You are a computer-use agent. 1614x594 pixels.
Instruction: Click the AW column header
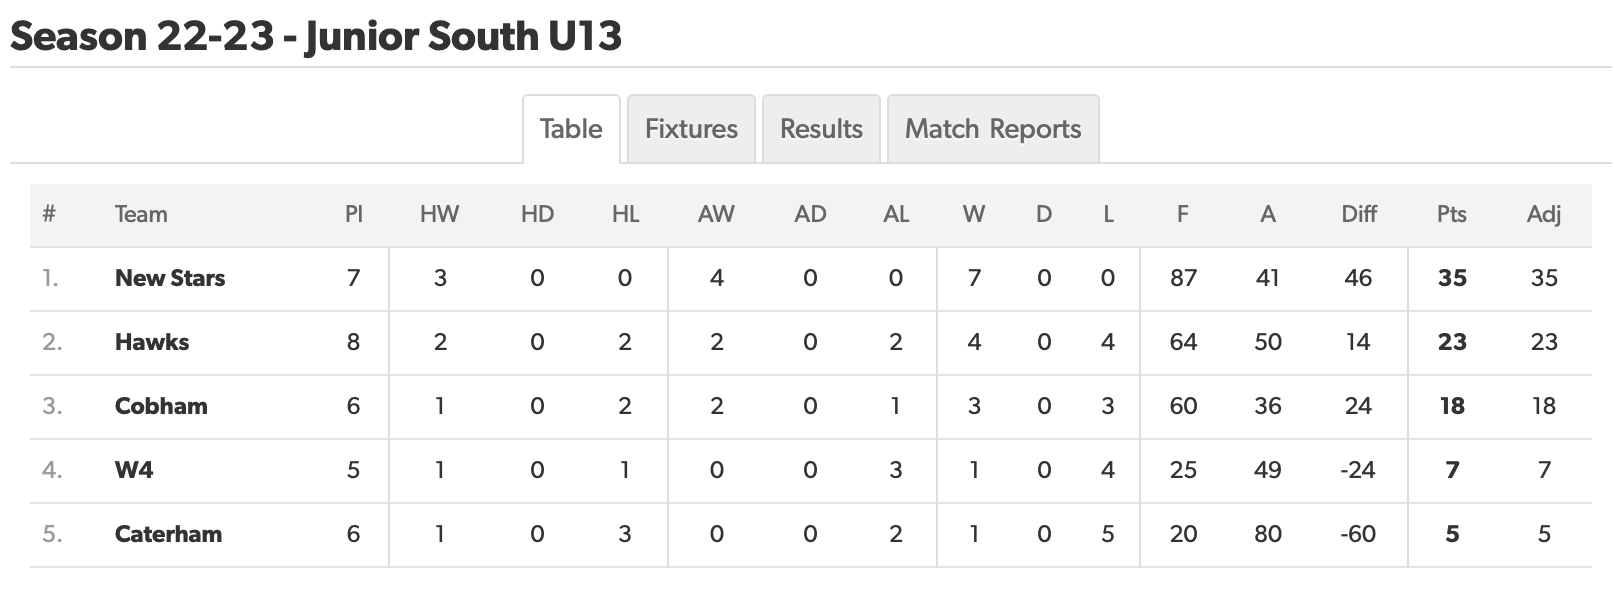pyautogui.click(x=716, y=214)
